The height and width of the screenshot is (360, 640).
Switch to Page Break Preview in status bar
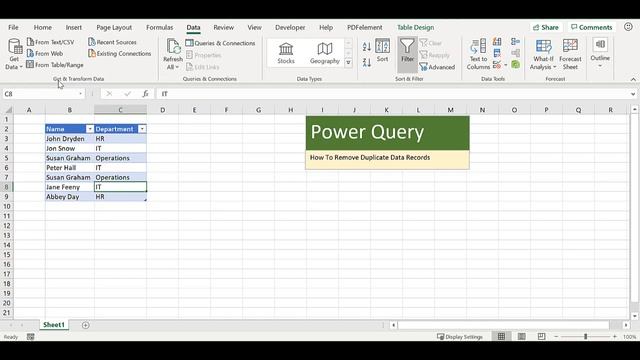[541, 337]
